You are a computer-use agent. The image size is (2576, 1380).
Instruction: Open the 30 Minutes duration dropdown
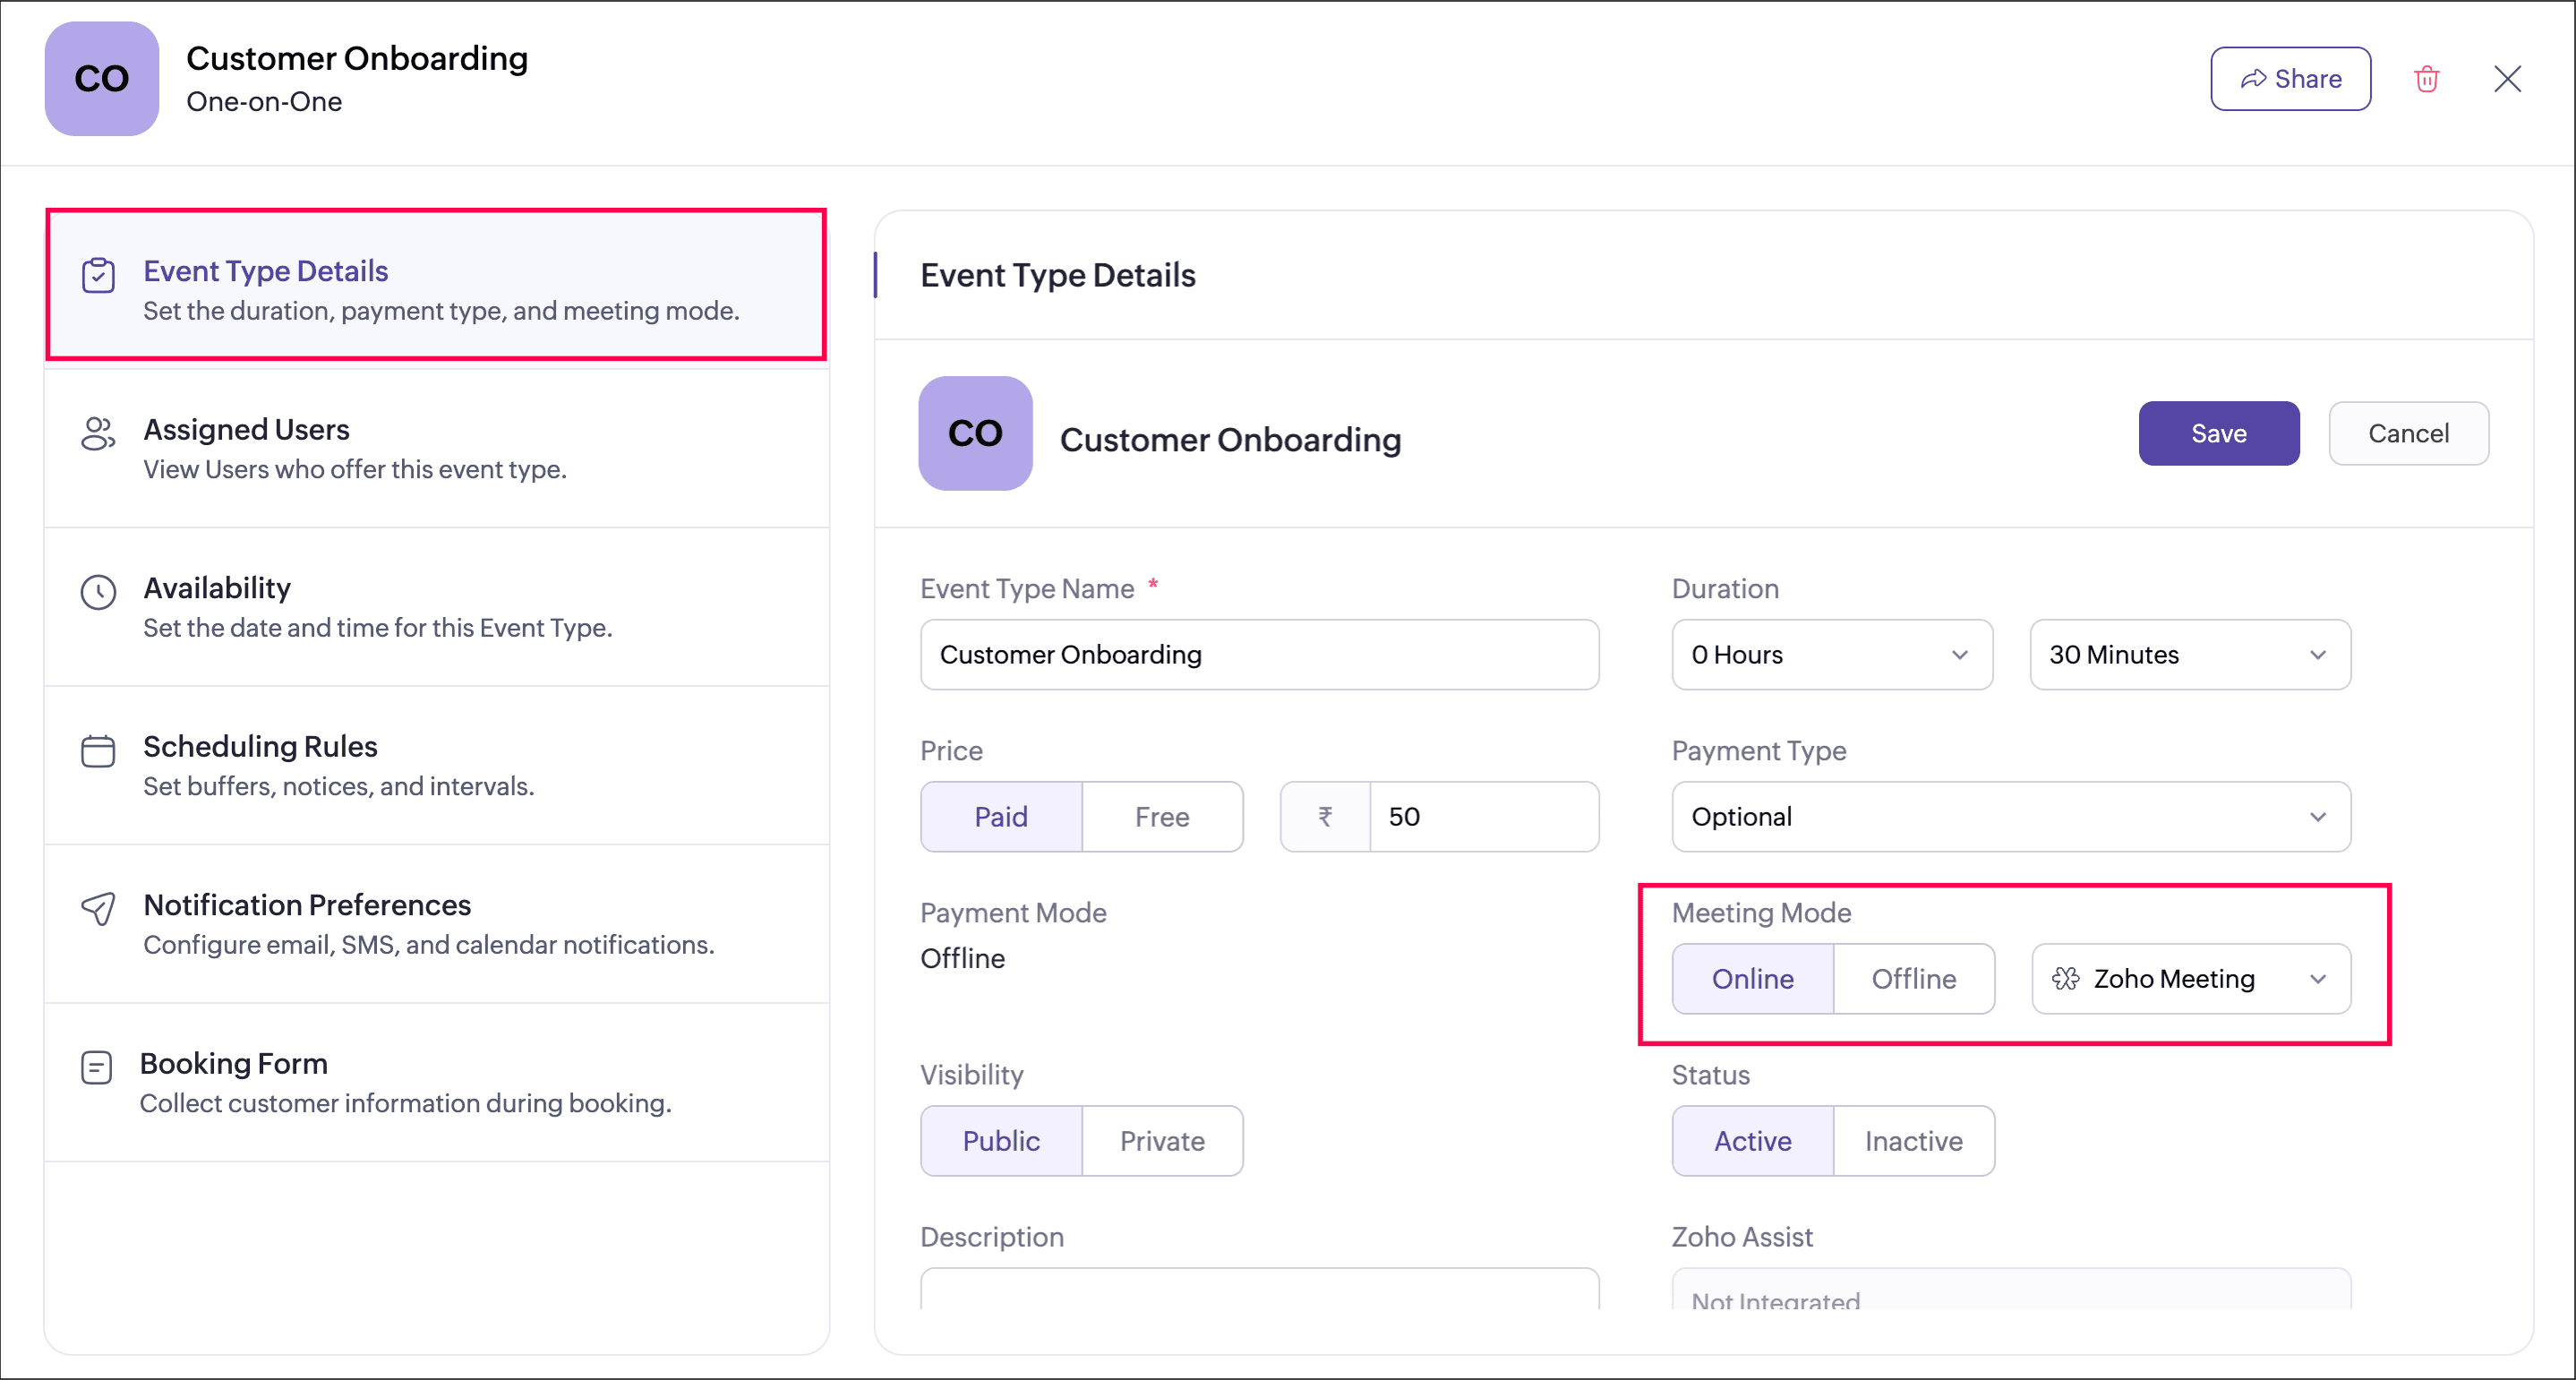2188,654
